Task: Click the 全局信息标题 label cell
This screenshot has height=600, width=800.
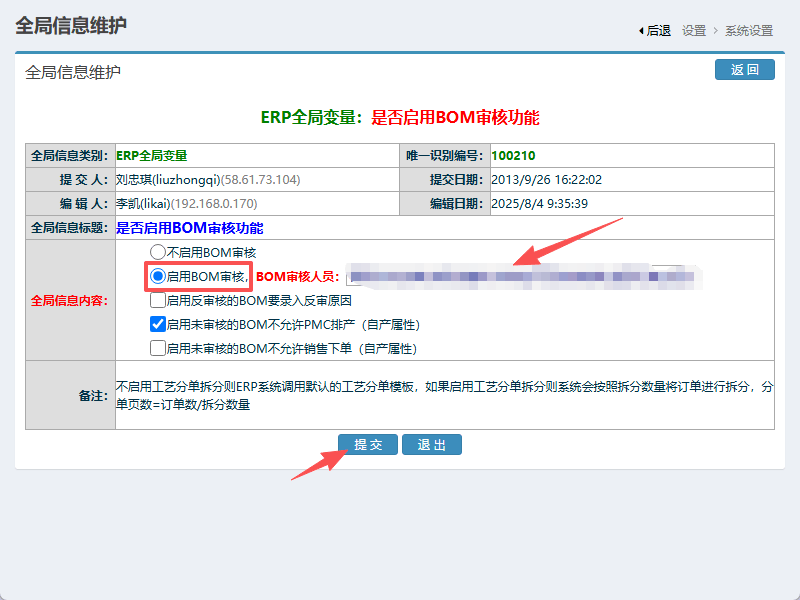Action: click(x=70, y=228)
